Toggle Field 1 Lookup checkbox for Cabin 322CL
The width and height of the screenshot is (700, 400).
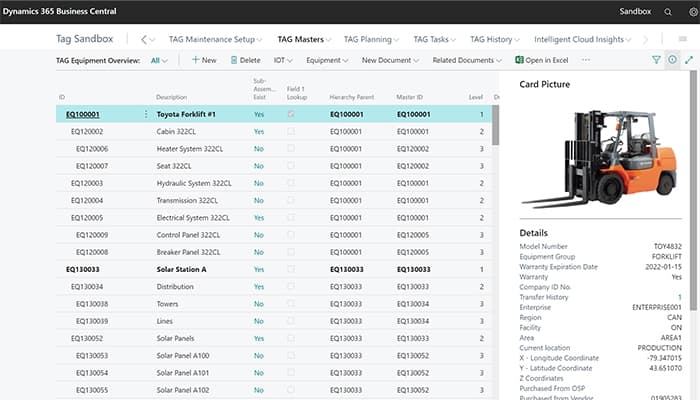pyautogui.click(x=291, y=131)
